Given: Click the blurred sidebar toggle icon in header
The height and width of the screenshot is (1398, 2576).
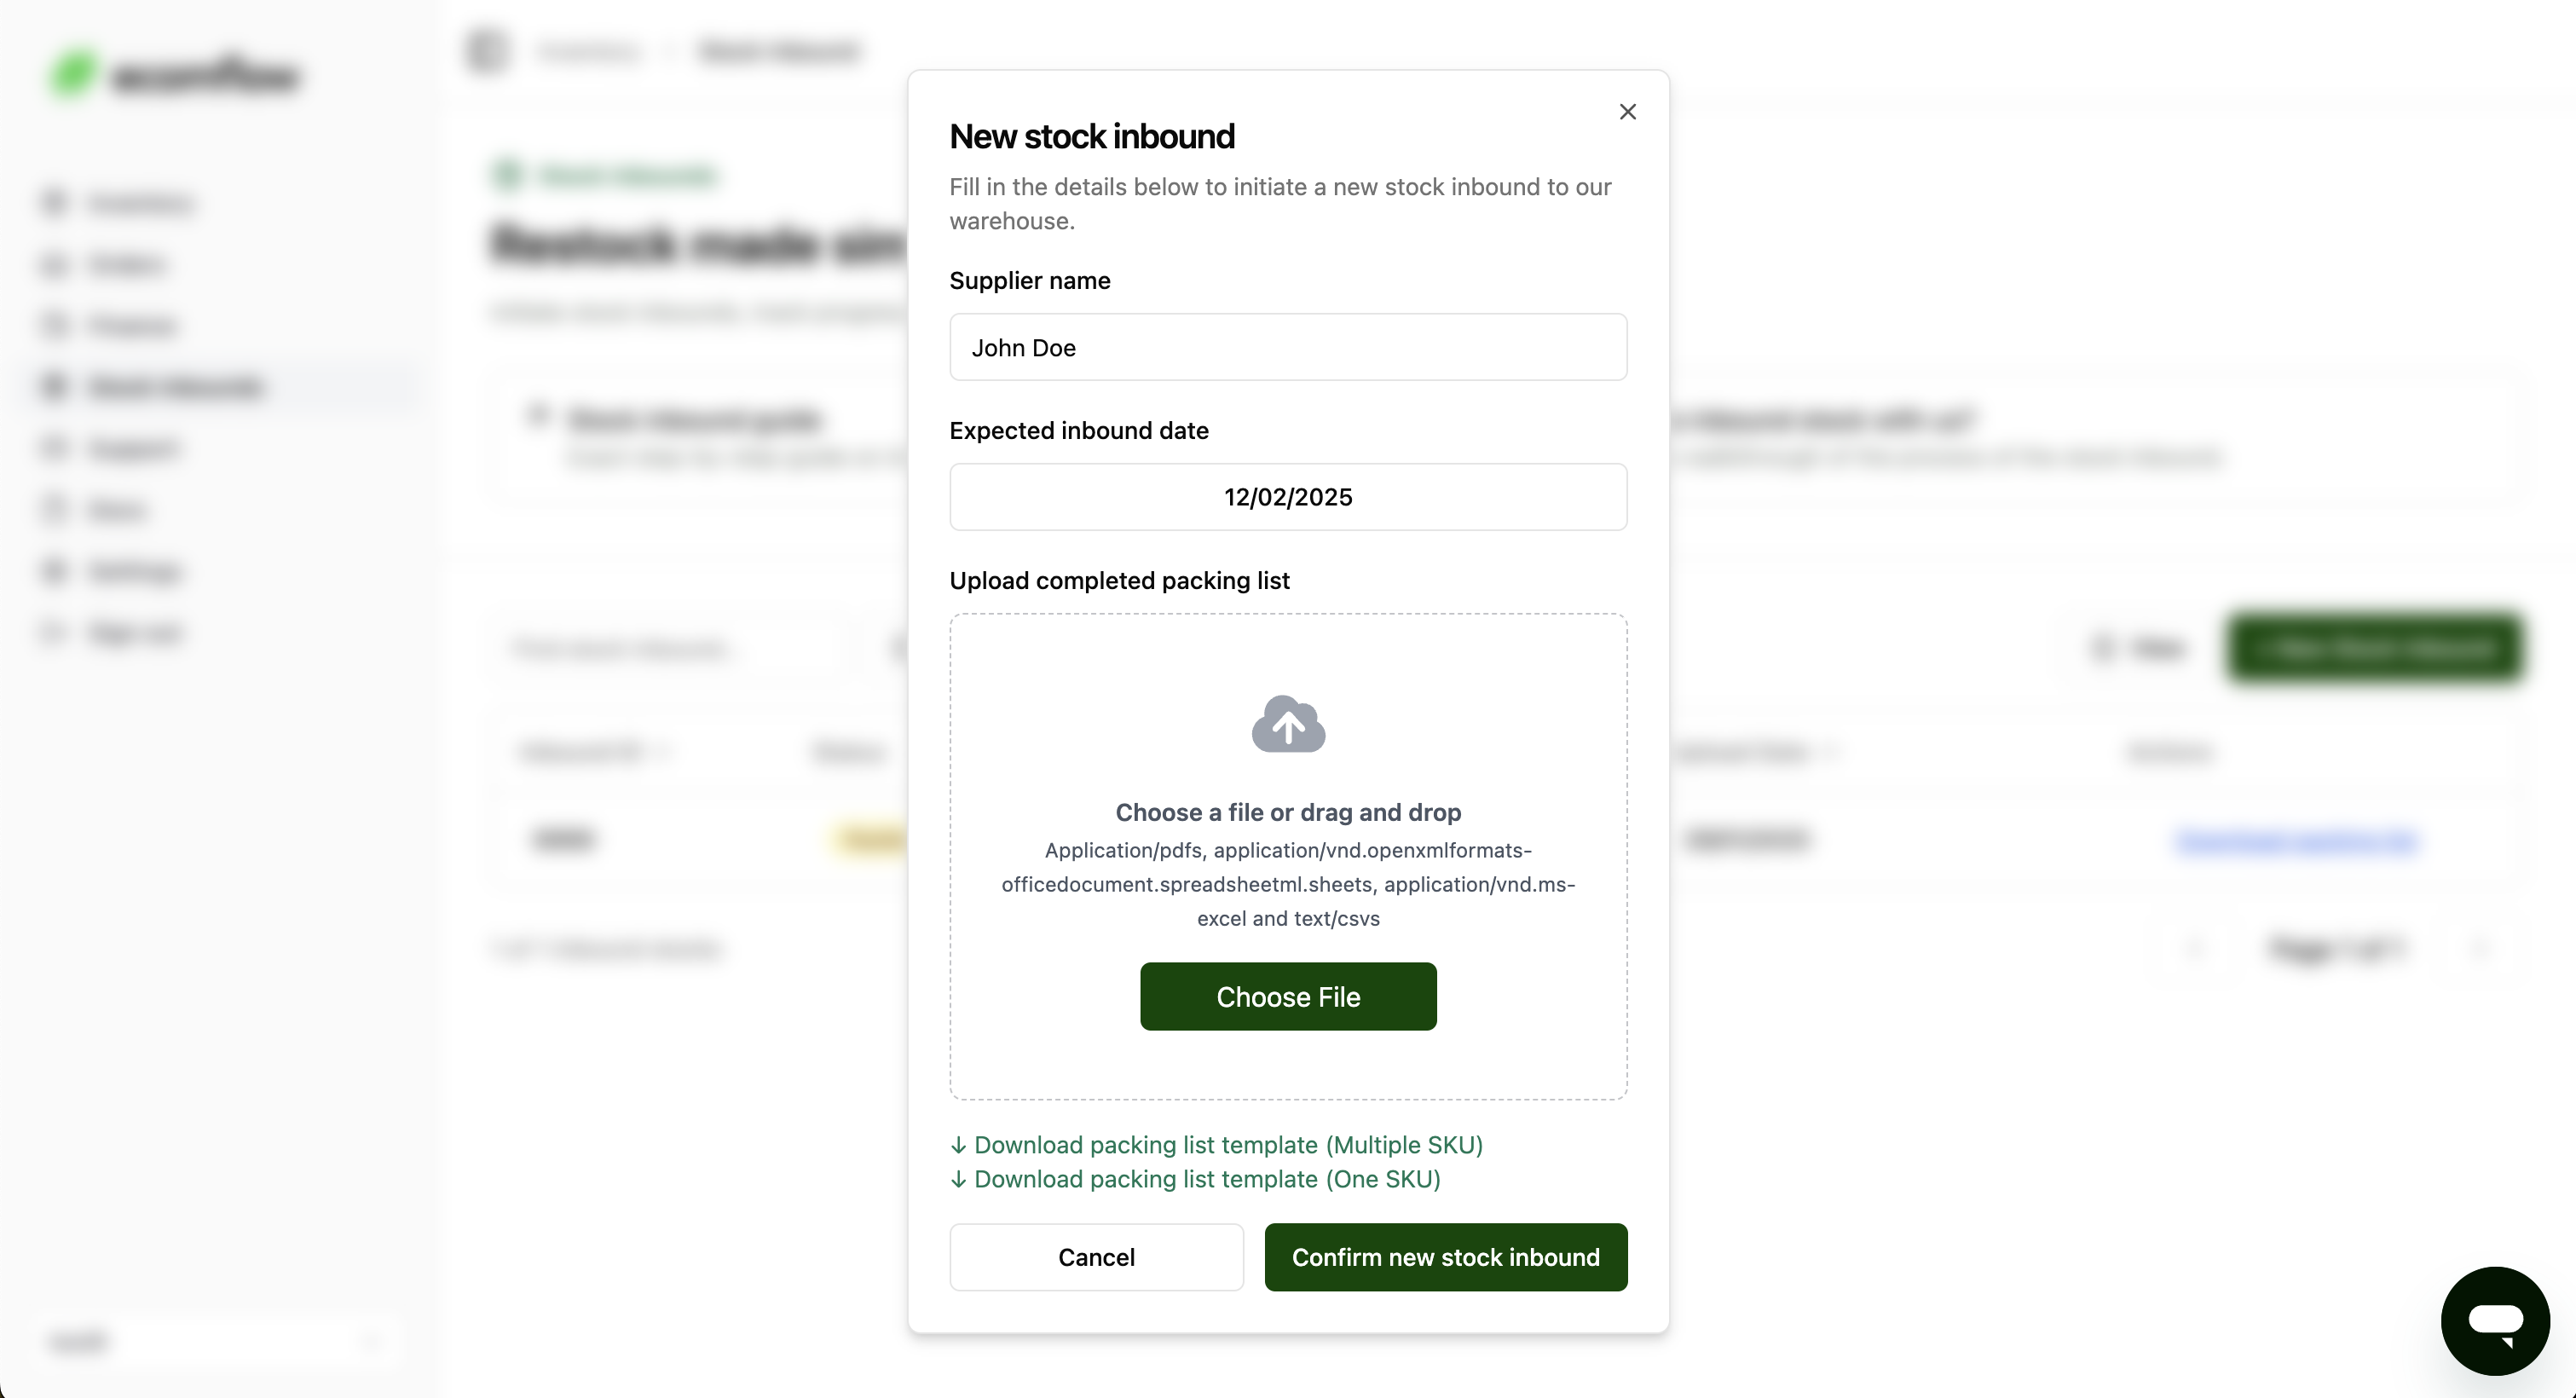Looking at the screenshot, I should [x=487, y=51].
